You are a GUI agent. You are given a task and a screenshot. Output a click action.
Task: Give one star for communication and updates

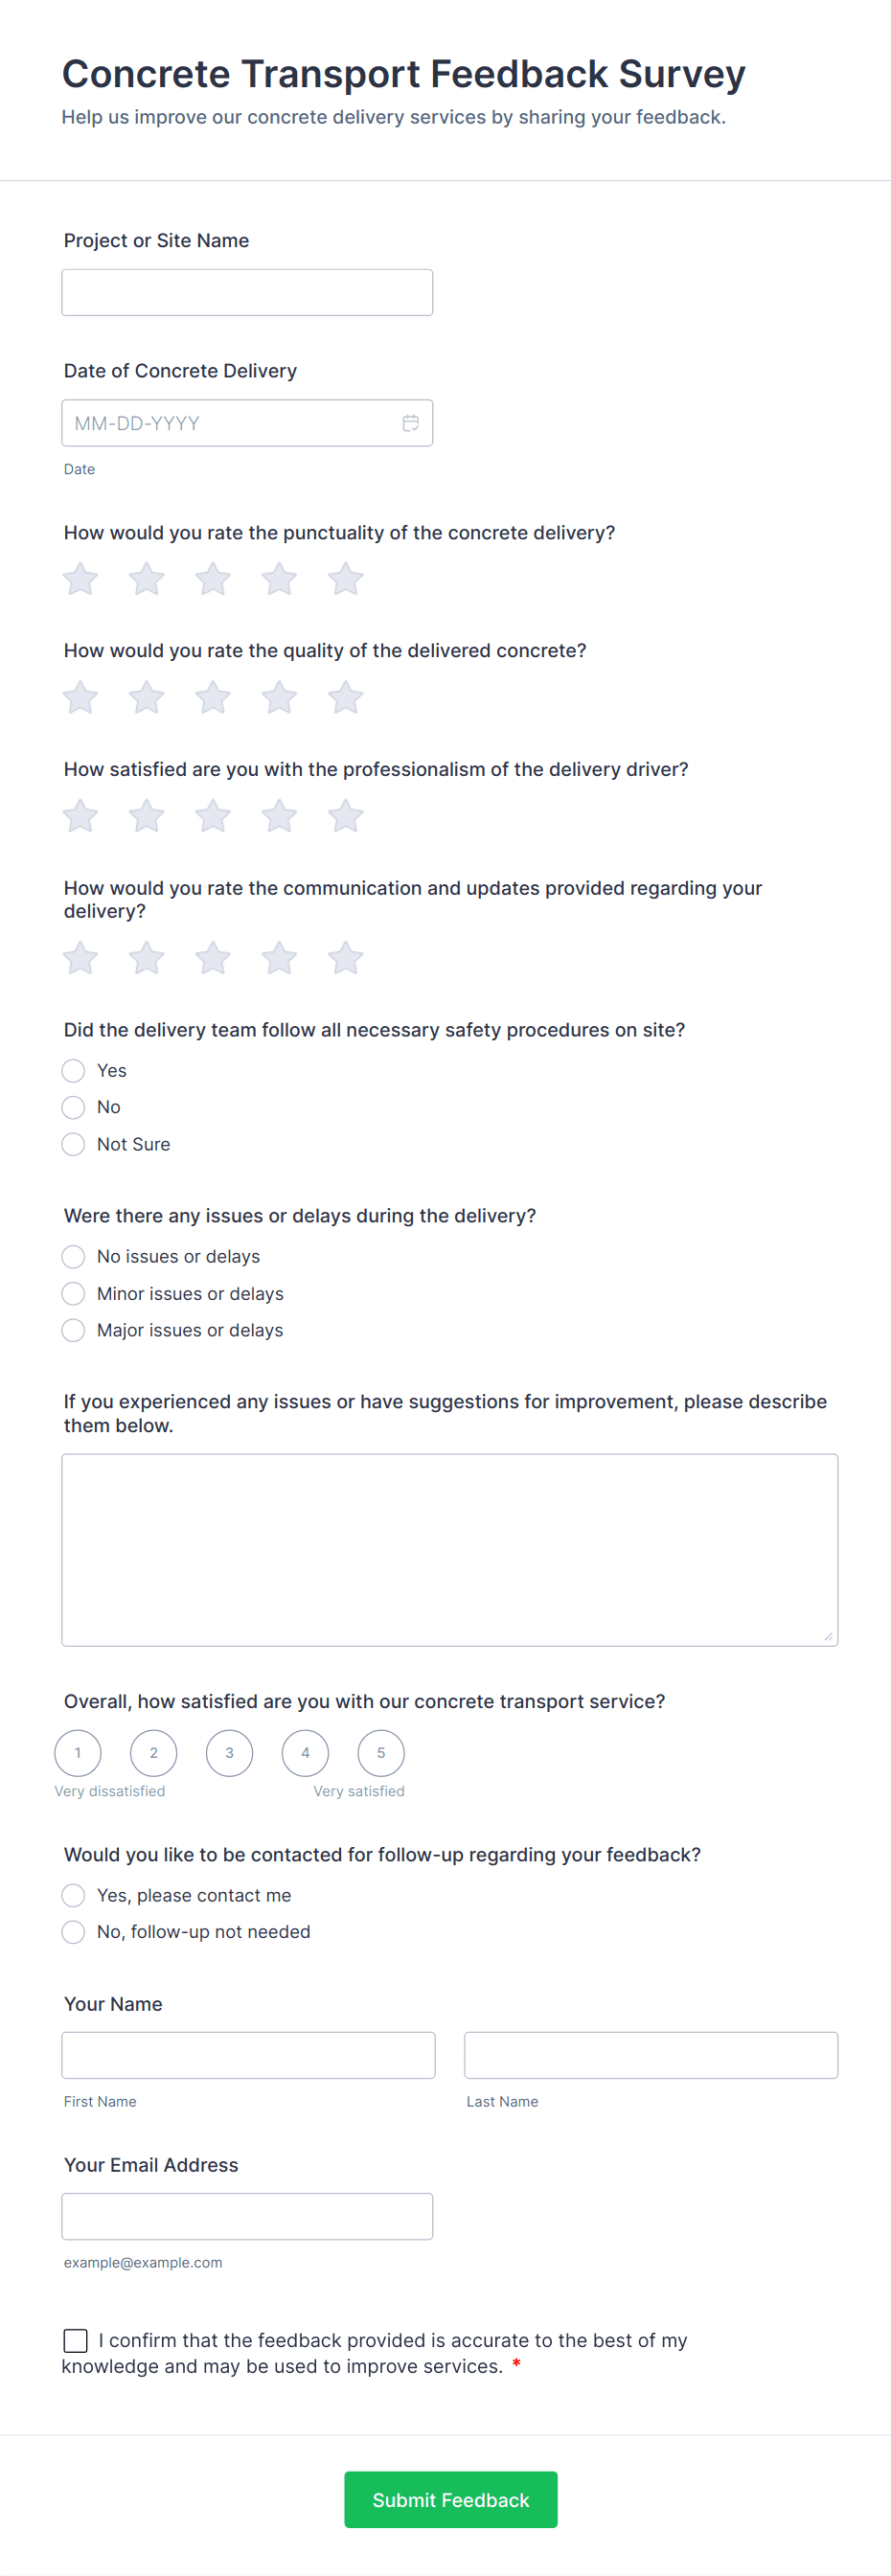[x=80, y=957]
